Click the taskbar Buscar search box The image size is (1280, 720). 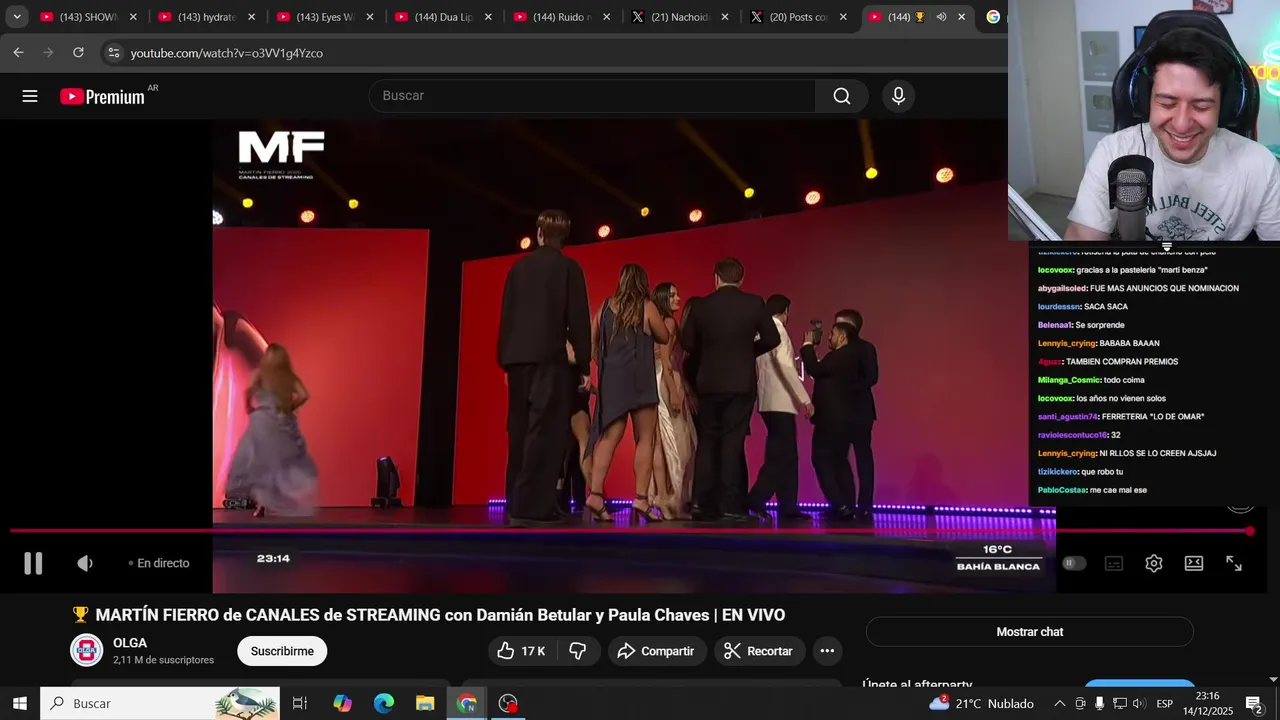160,704
